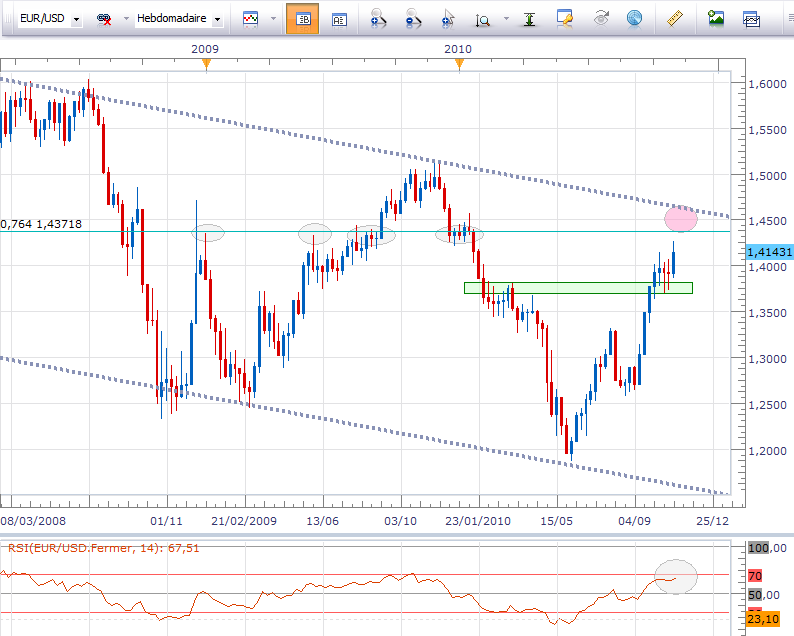Image resolution: width=794 pixels, height=636 pixels.
Task: Click the vertical autoscale icon
Action: click(532, 18)
